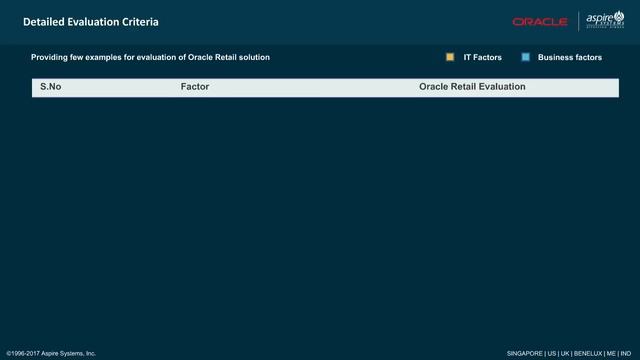Click the 'SINGAPORE | US | UK' locations footer
640x360 pixels.
point(569,353)
